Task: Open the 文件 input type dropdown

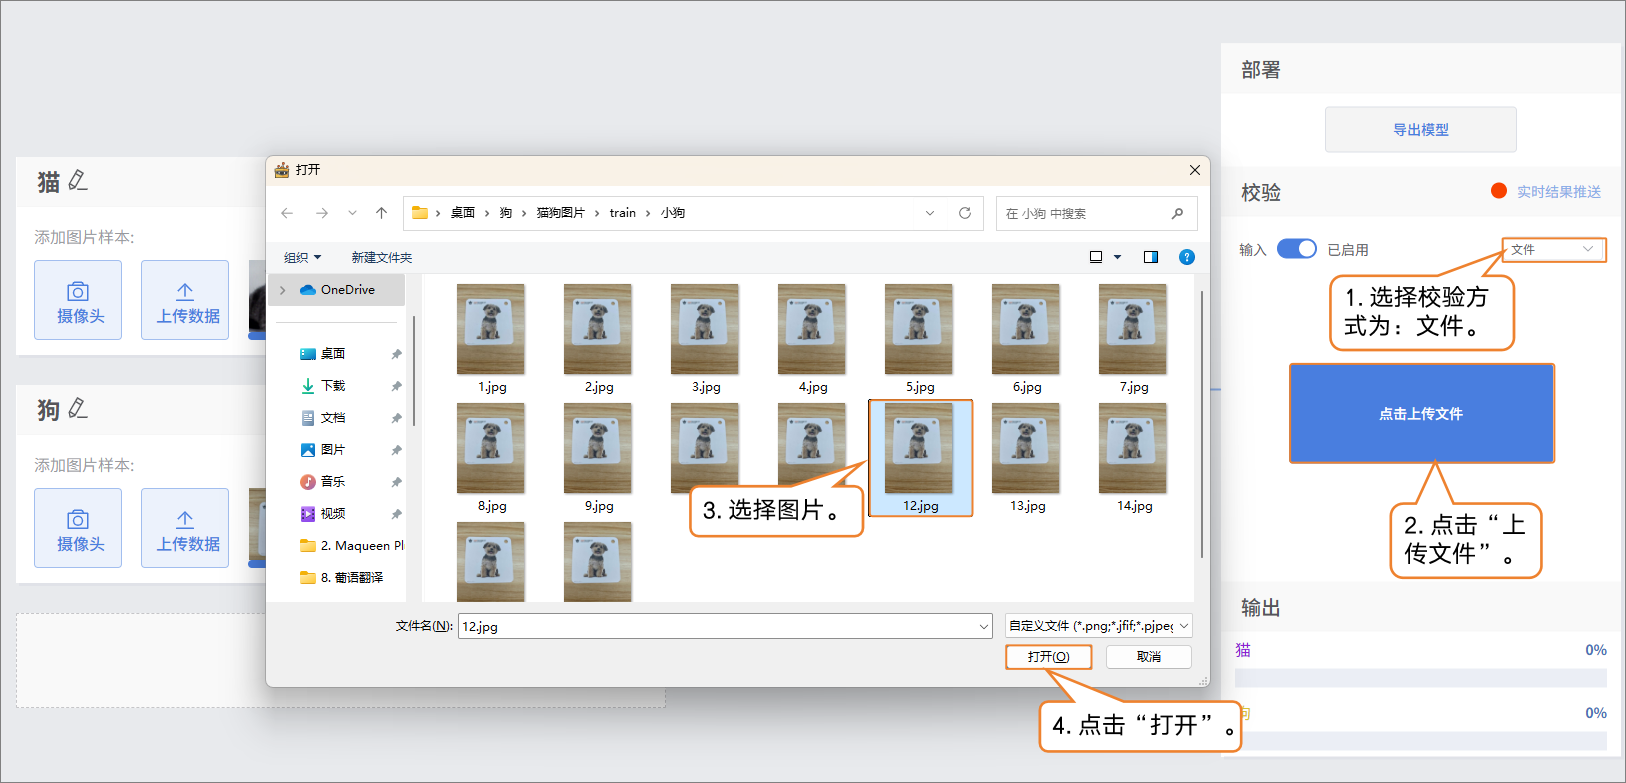Action: coord(1553,250)
